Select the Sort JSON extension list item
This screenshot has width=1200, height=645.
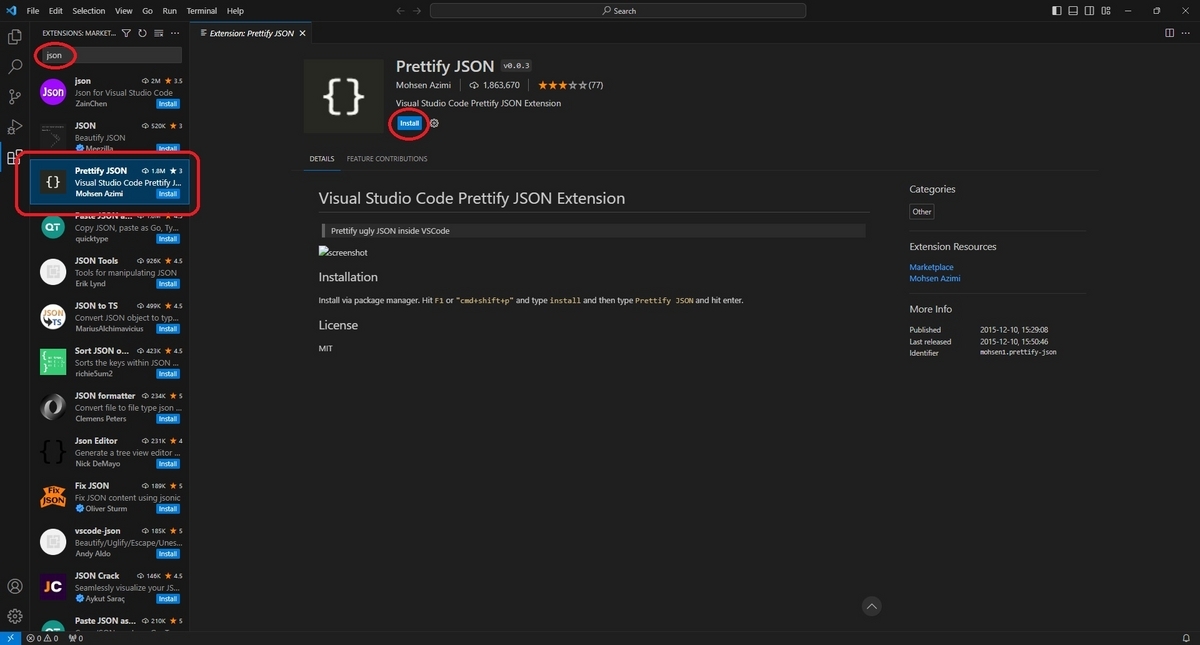coord(110,362)
